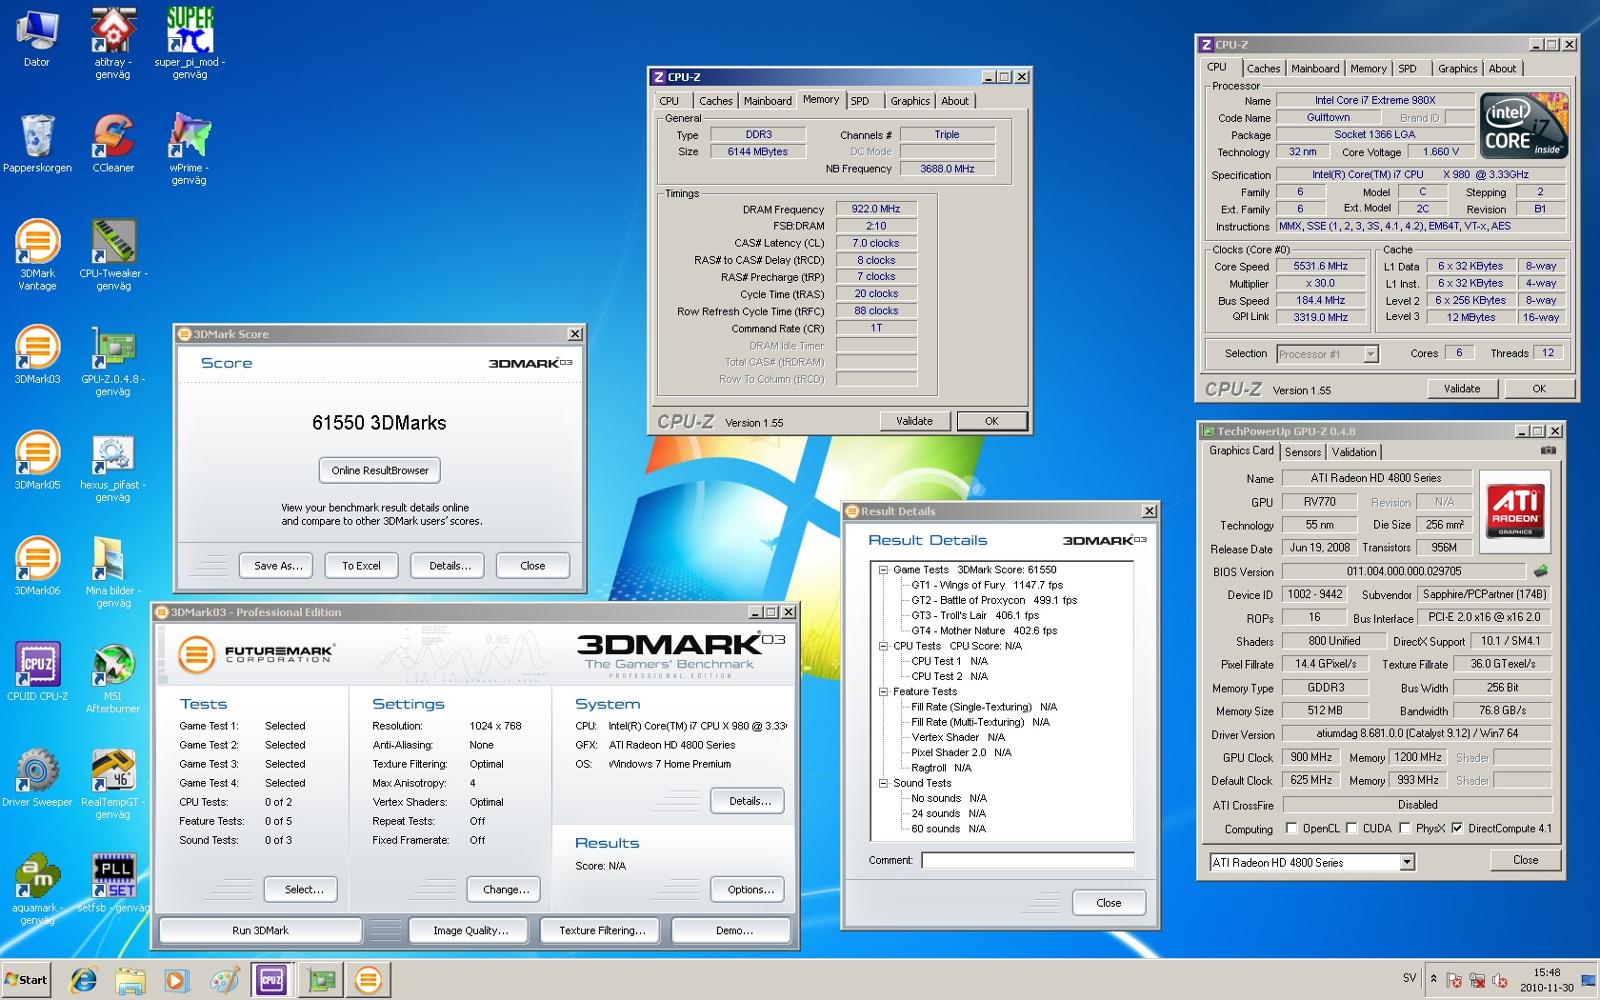Export the score with To Excel
This screenshot has height=1000, width=1600.
coord(361,565)
